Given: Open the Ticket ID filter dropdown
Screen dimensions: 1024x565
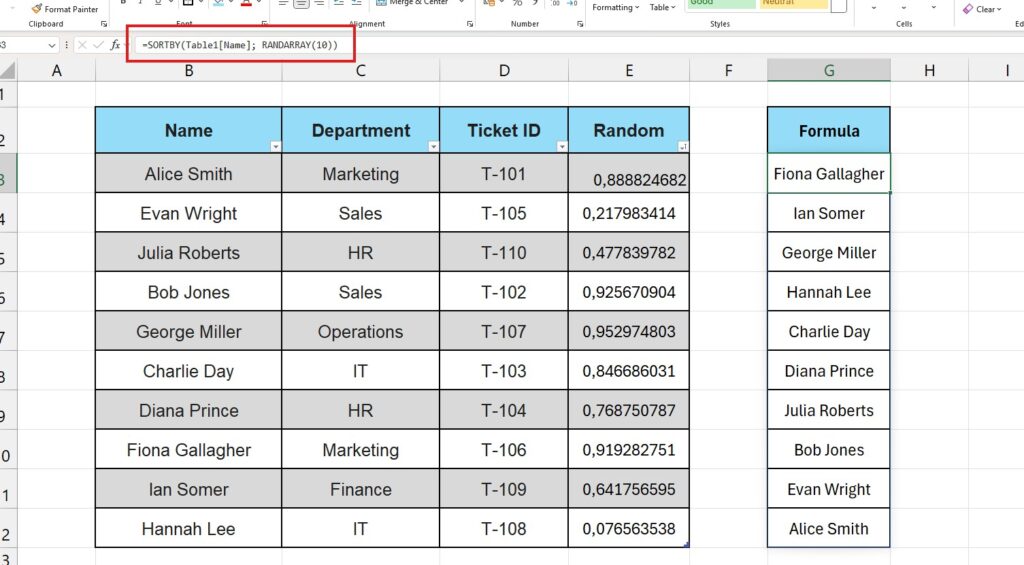Looking at the screenshot, I should click(x=562, y=147).
